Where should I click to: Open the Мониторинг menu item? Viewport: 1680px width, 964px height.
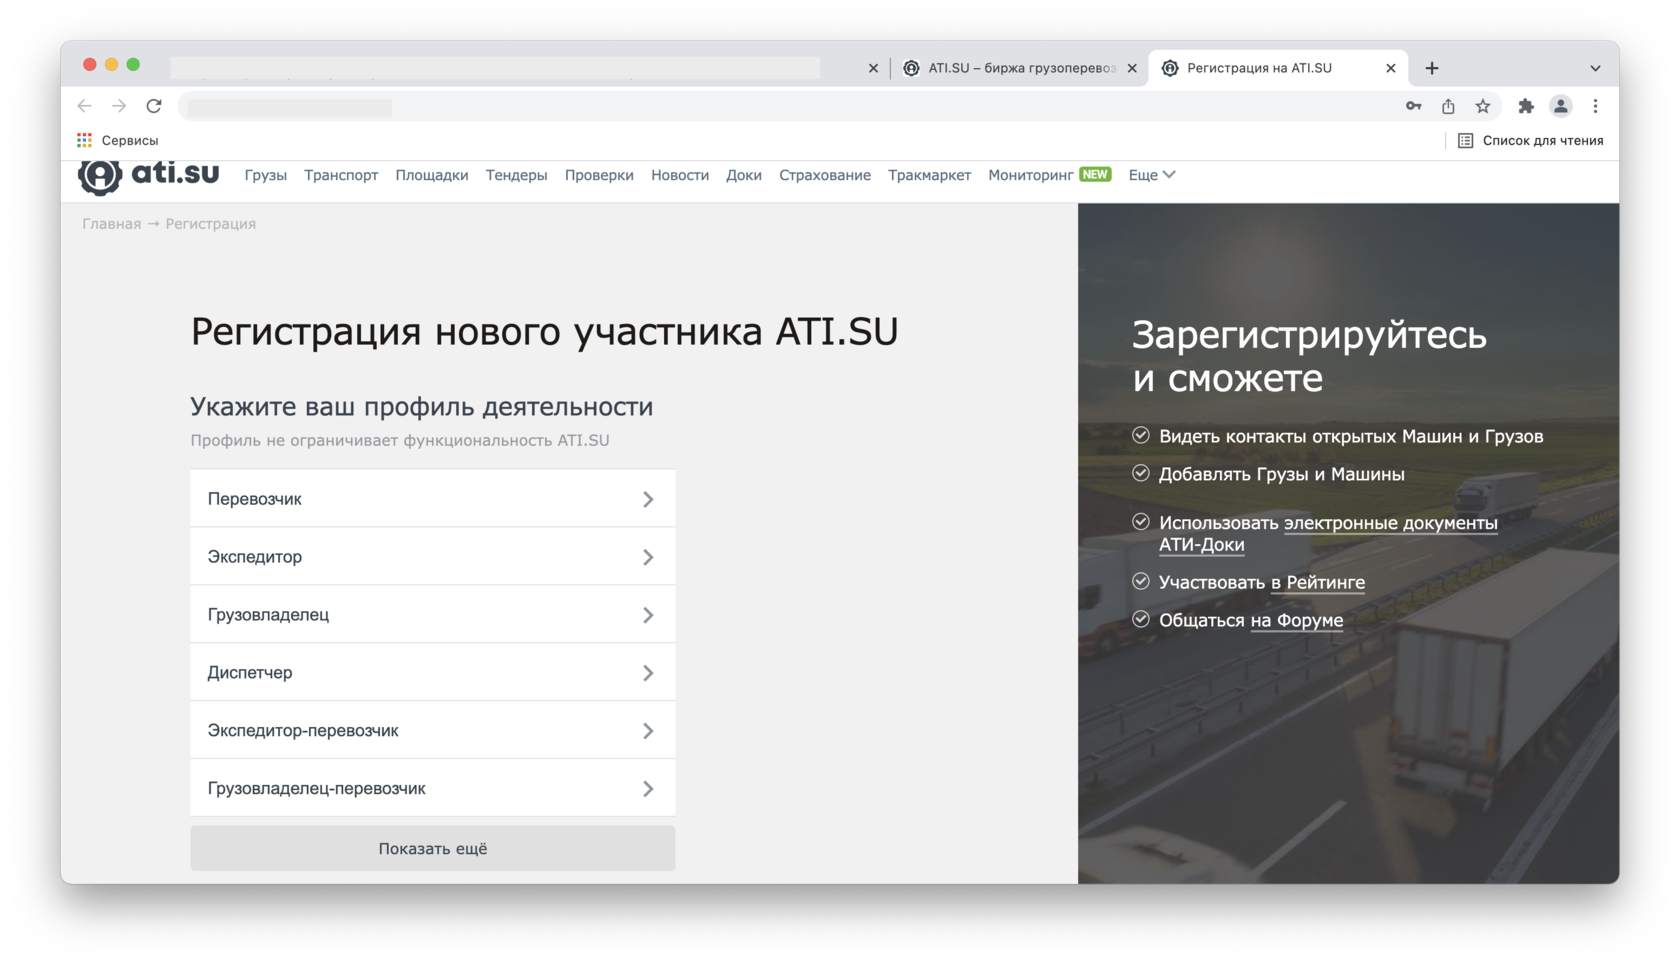(x=1030, y=175)
